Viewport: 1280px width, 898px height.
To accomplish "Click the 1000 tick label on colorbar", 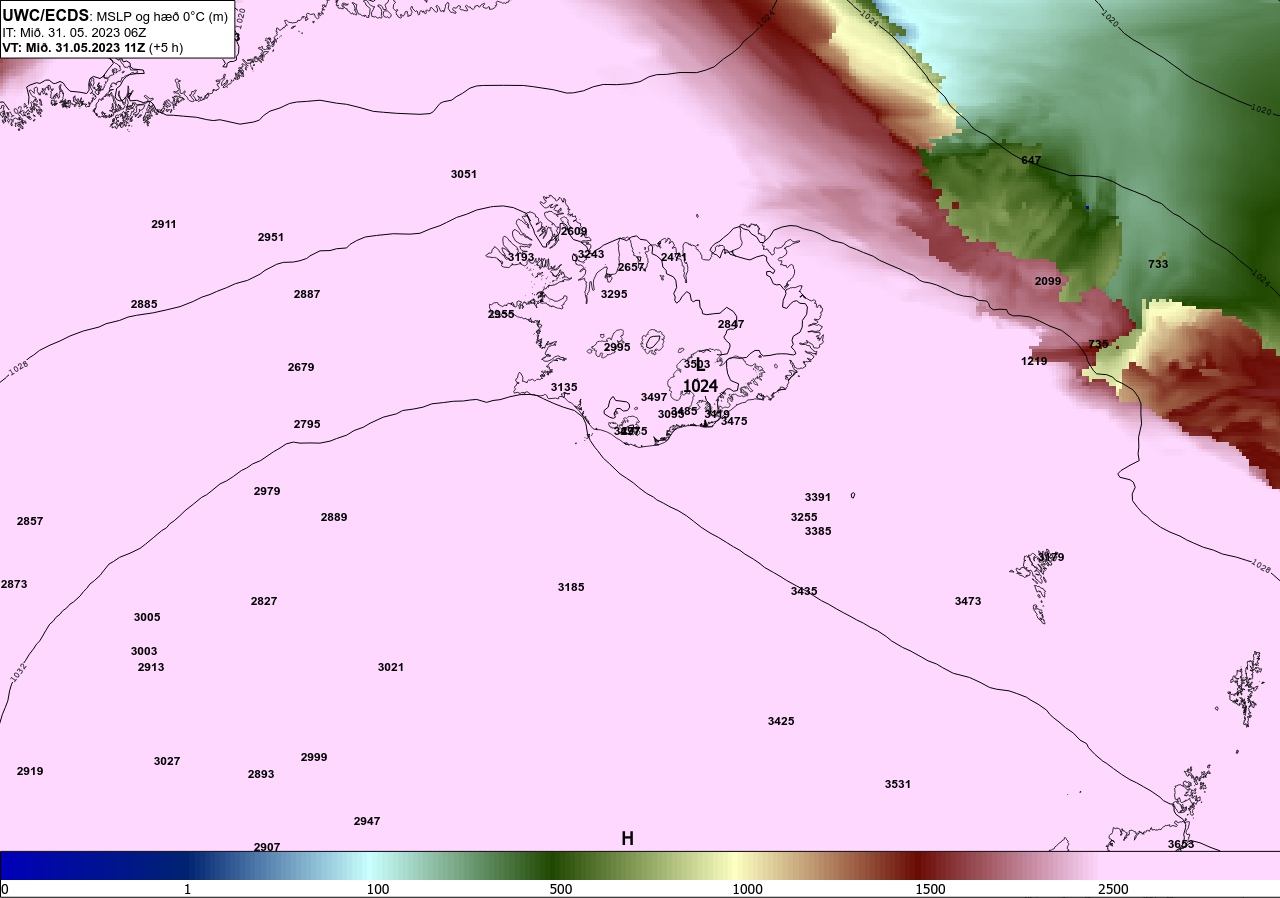I will coord(747,889).
